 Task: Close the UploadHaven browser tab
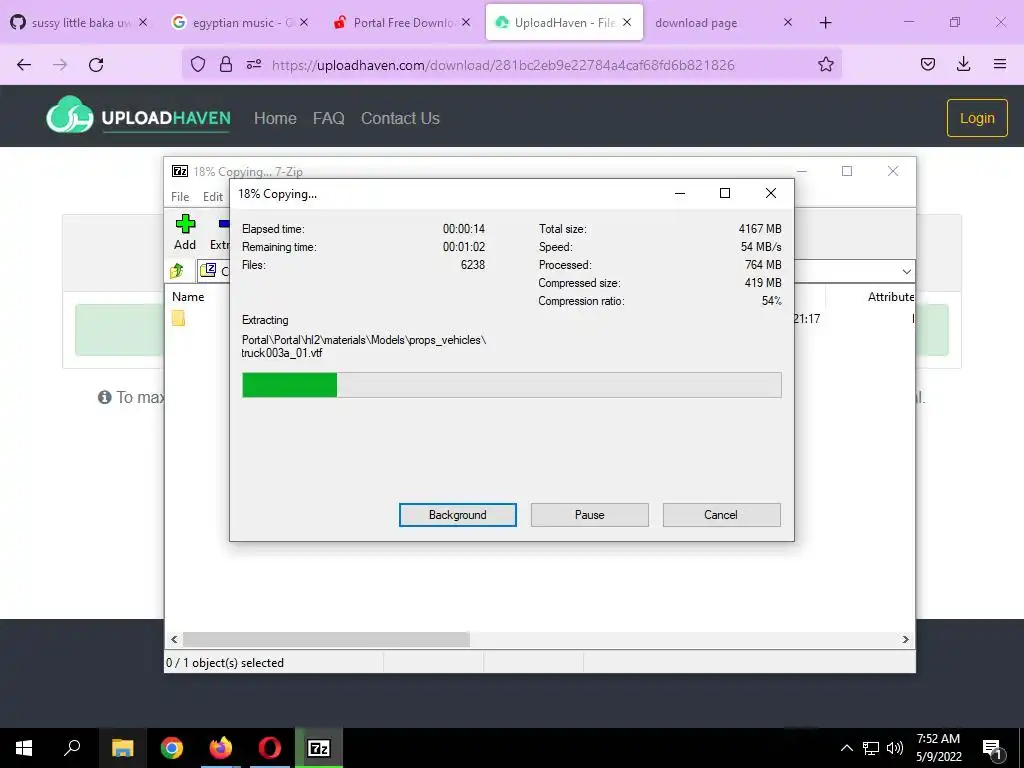[627, 22]
